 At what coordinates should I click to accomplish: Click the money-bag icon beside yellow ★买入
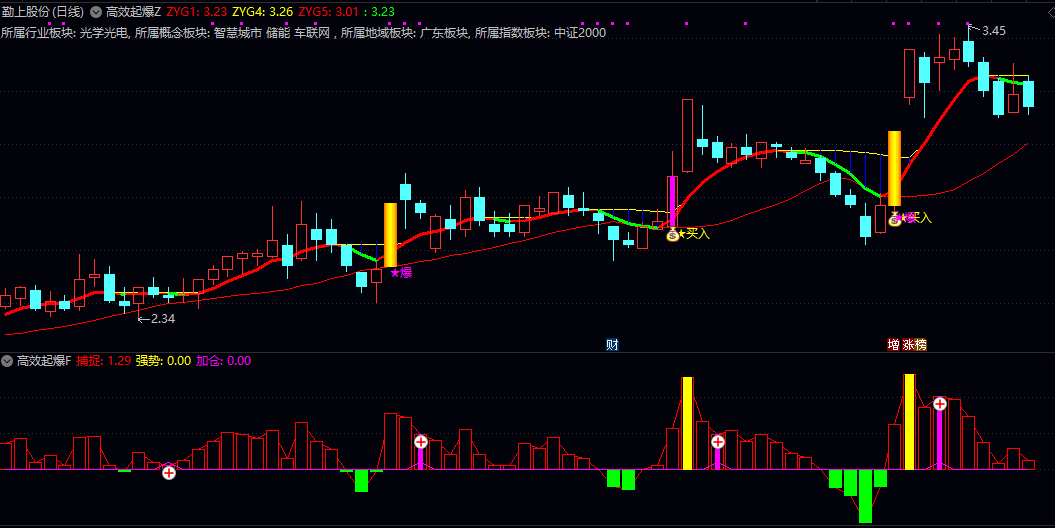point(672,235)
